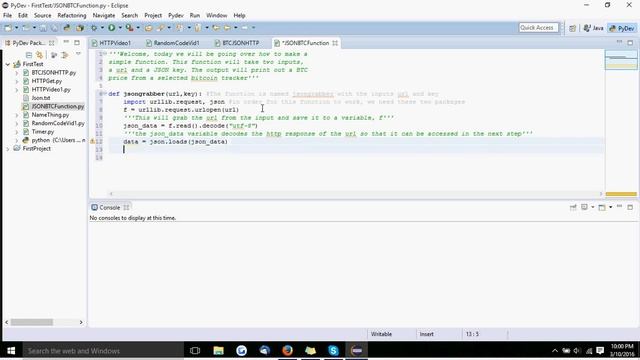The width and height of the screenshot is (640, 360).
Task: Close the JSONBTCFunction editor tab
Action: pyautogui.click(x=335, y=43)
